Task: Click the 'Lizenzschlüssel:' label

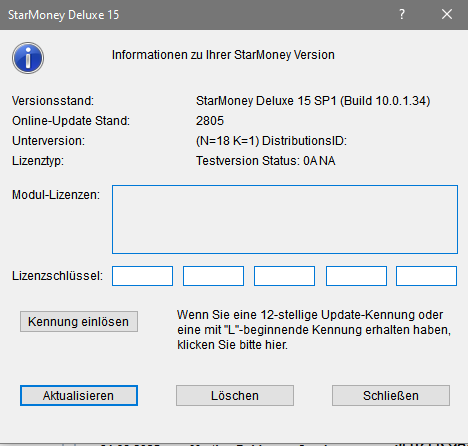Action: tap(57, 276)
